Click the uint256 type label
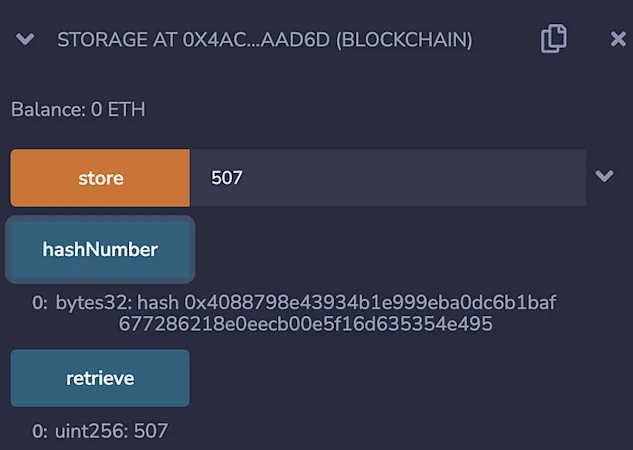 (x=91, y=431)
